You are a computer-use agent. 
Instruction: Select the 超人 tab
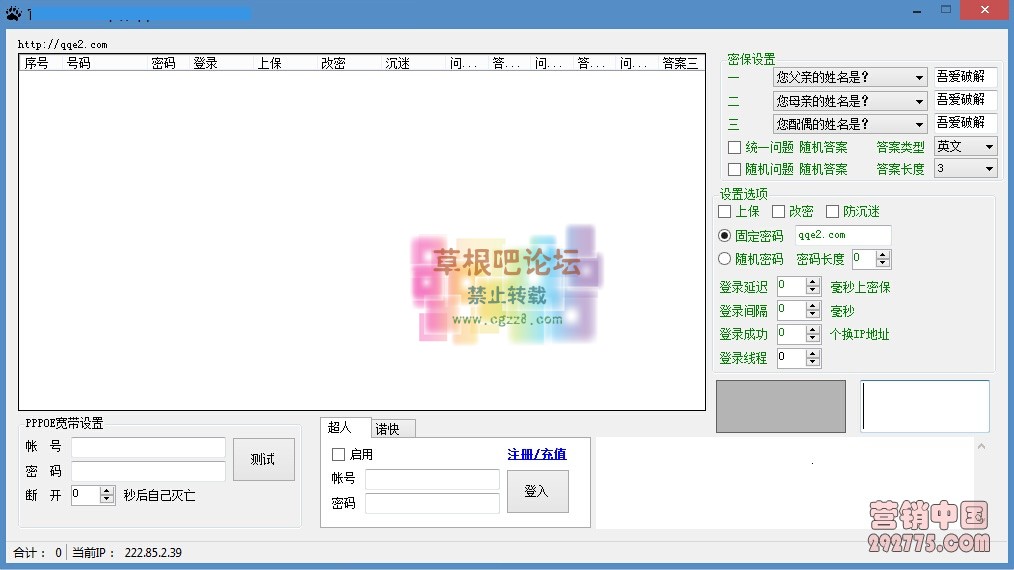(x=340, y=428)
